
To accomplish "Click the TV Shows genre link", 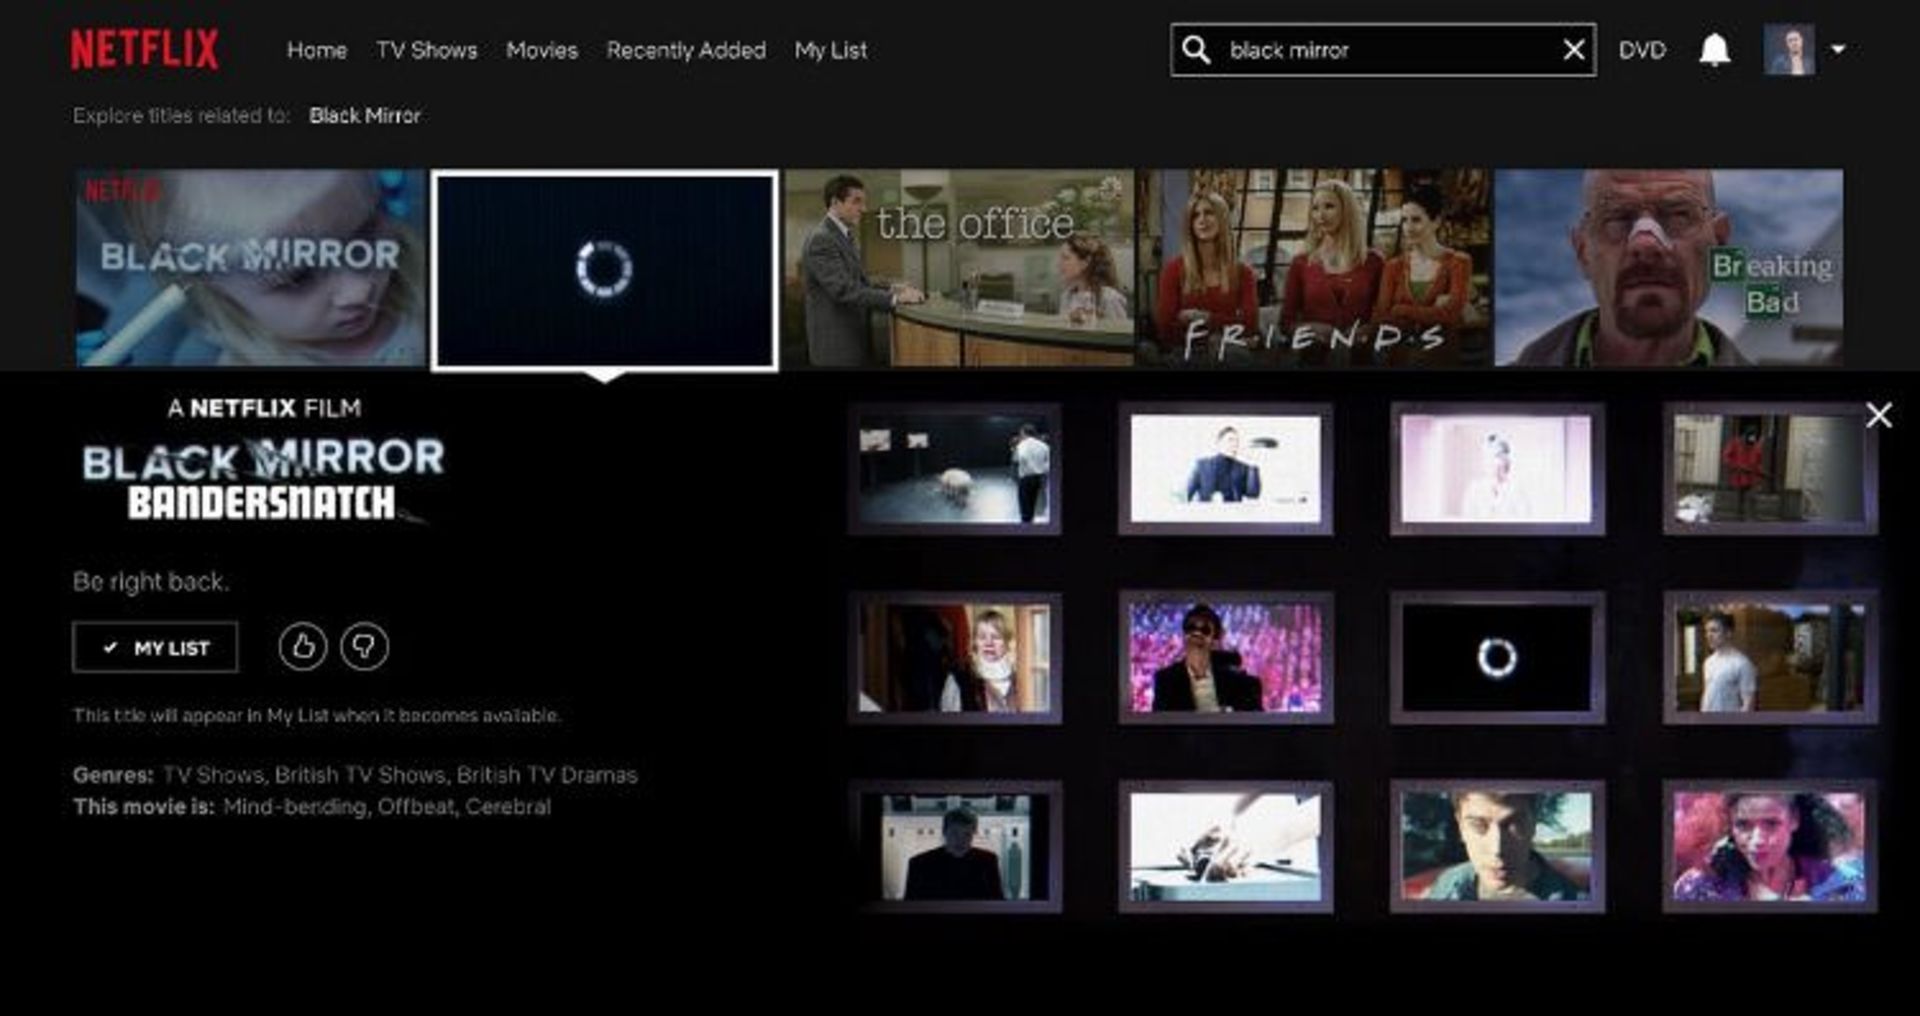I will 214,775.
